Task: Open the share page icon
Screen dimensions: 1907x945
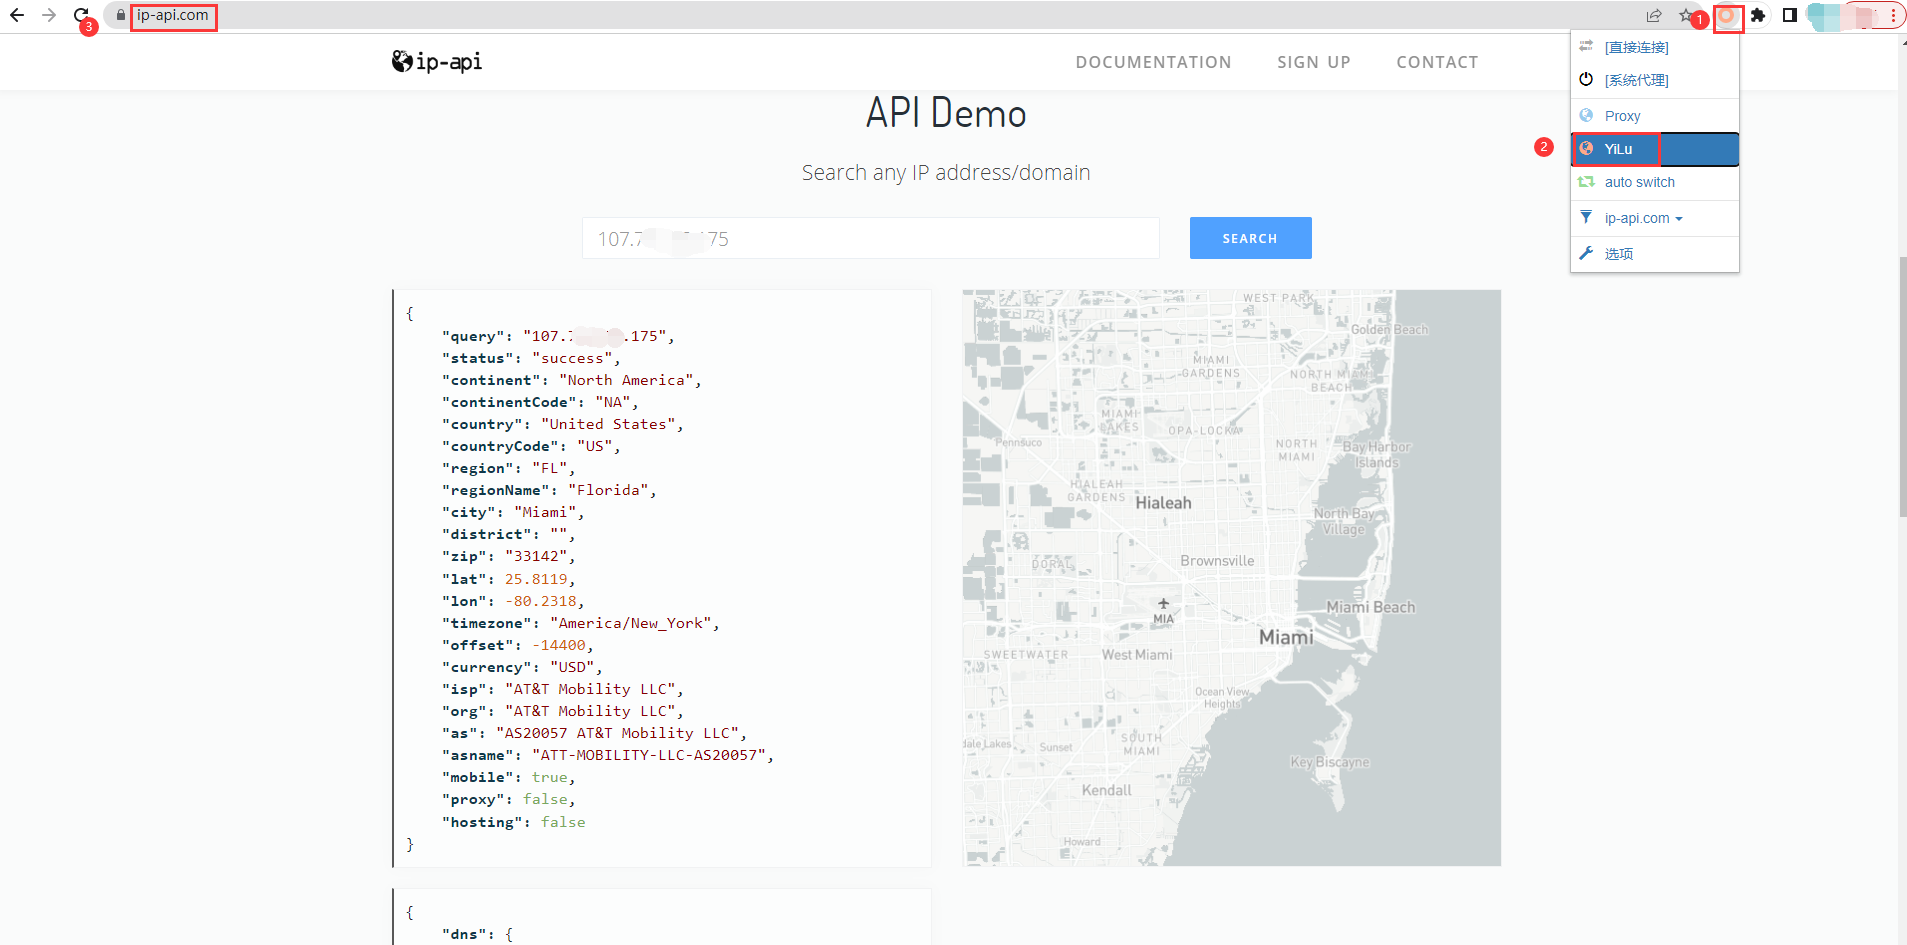Action: point(1654,15)
